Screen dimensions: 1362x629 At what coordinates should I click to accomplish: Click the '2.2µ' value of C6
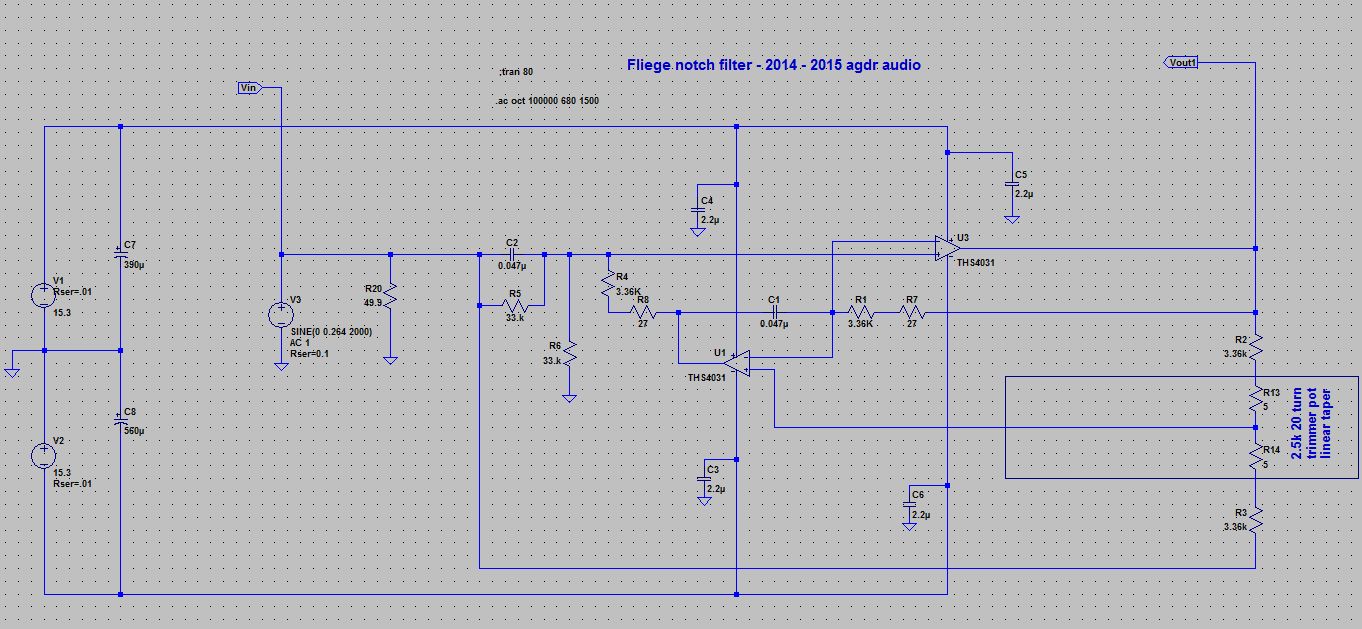(920, 516)
